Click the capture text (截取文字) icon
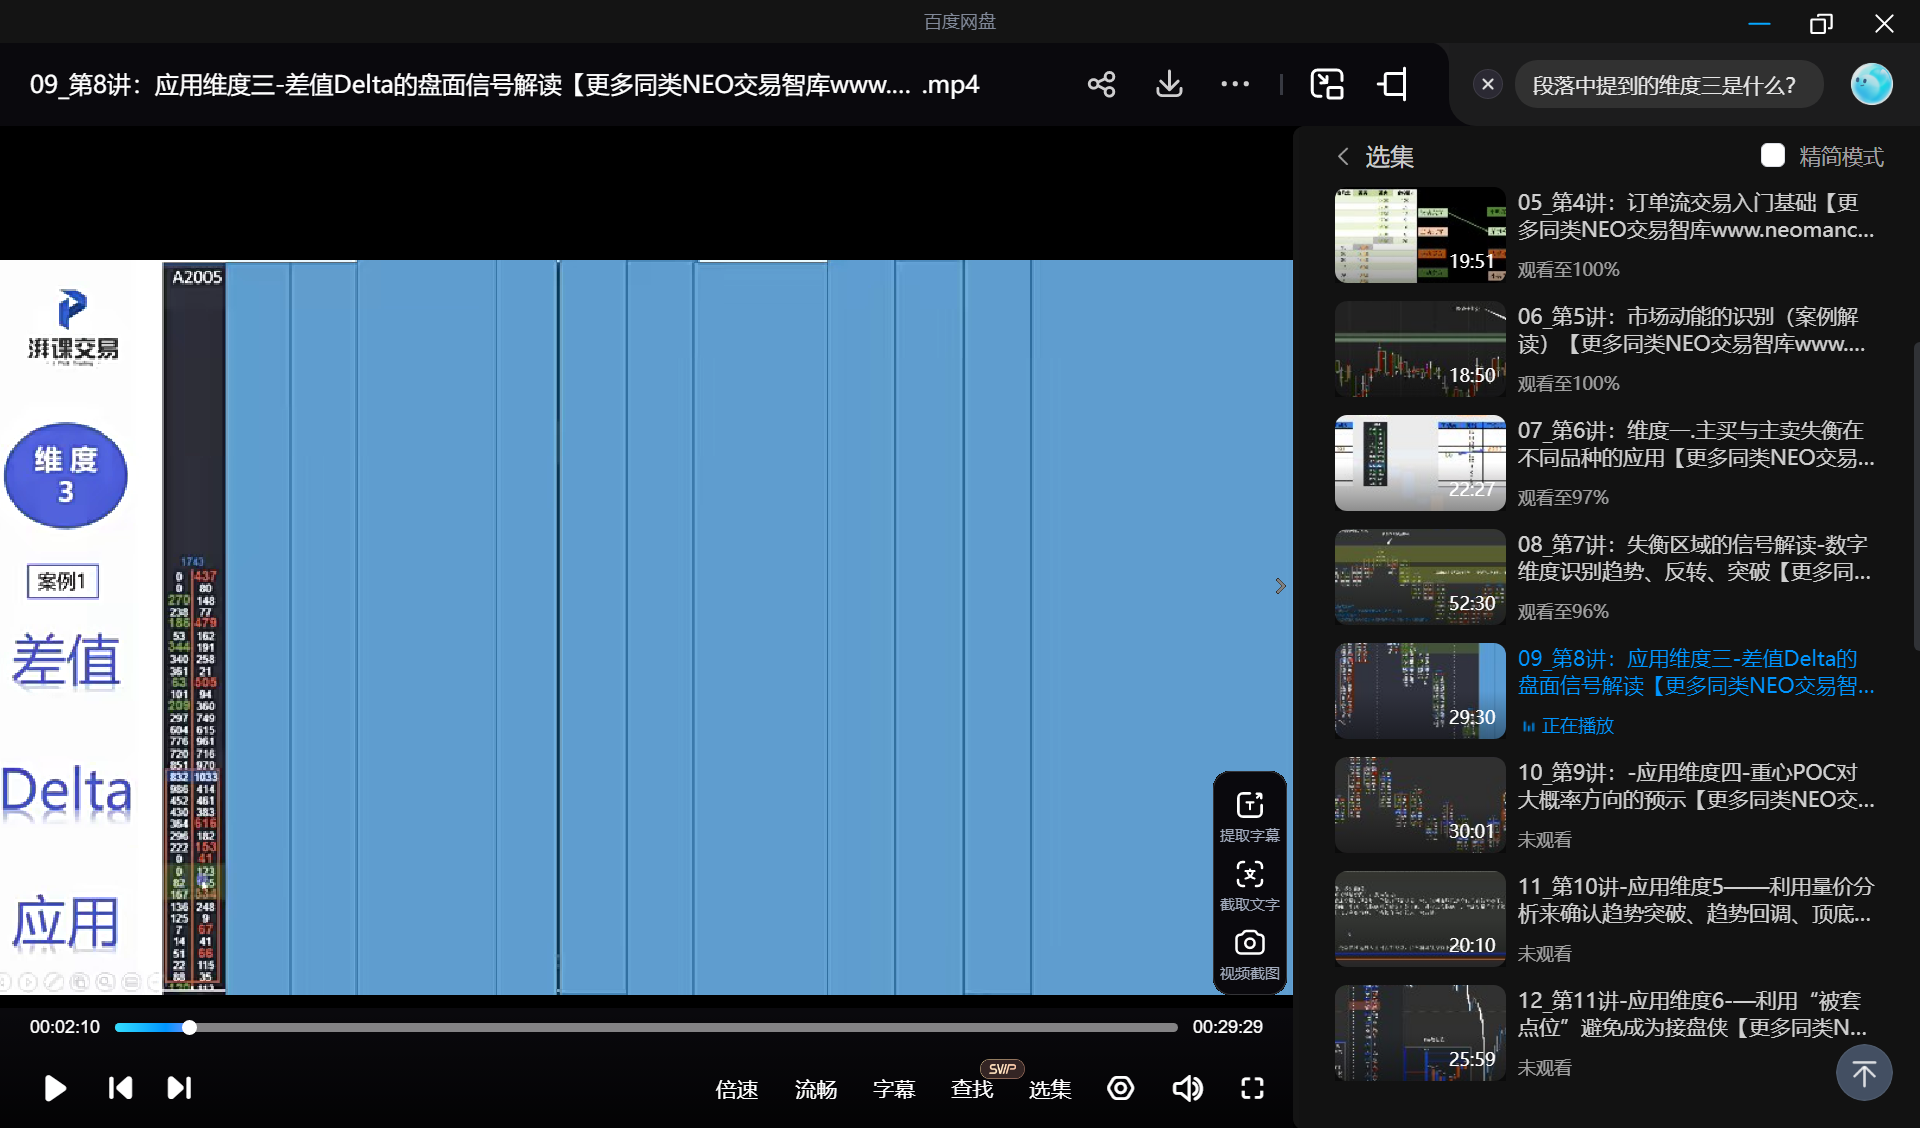 (x=1249, y=875)
